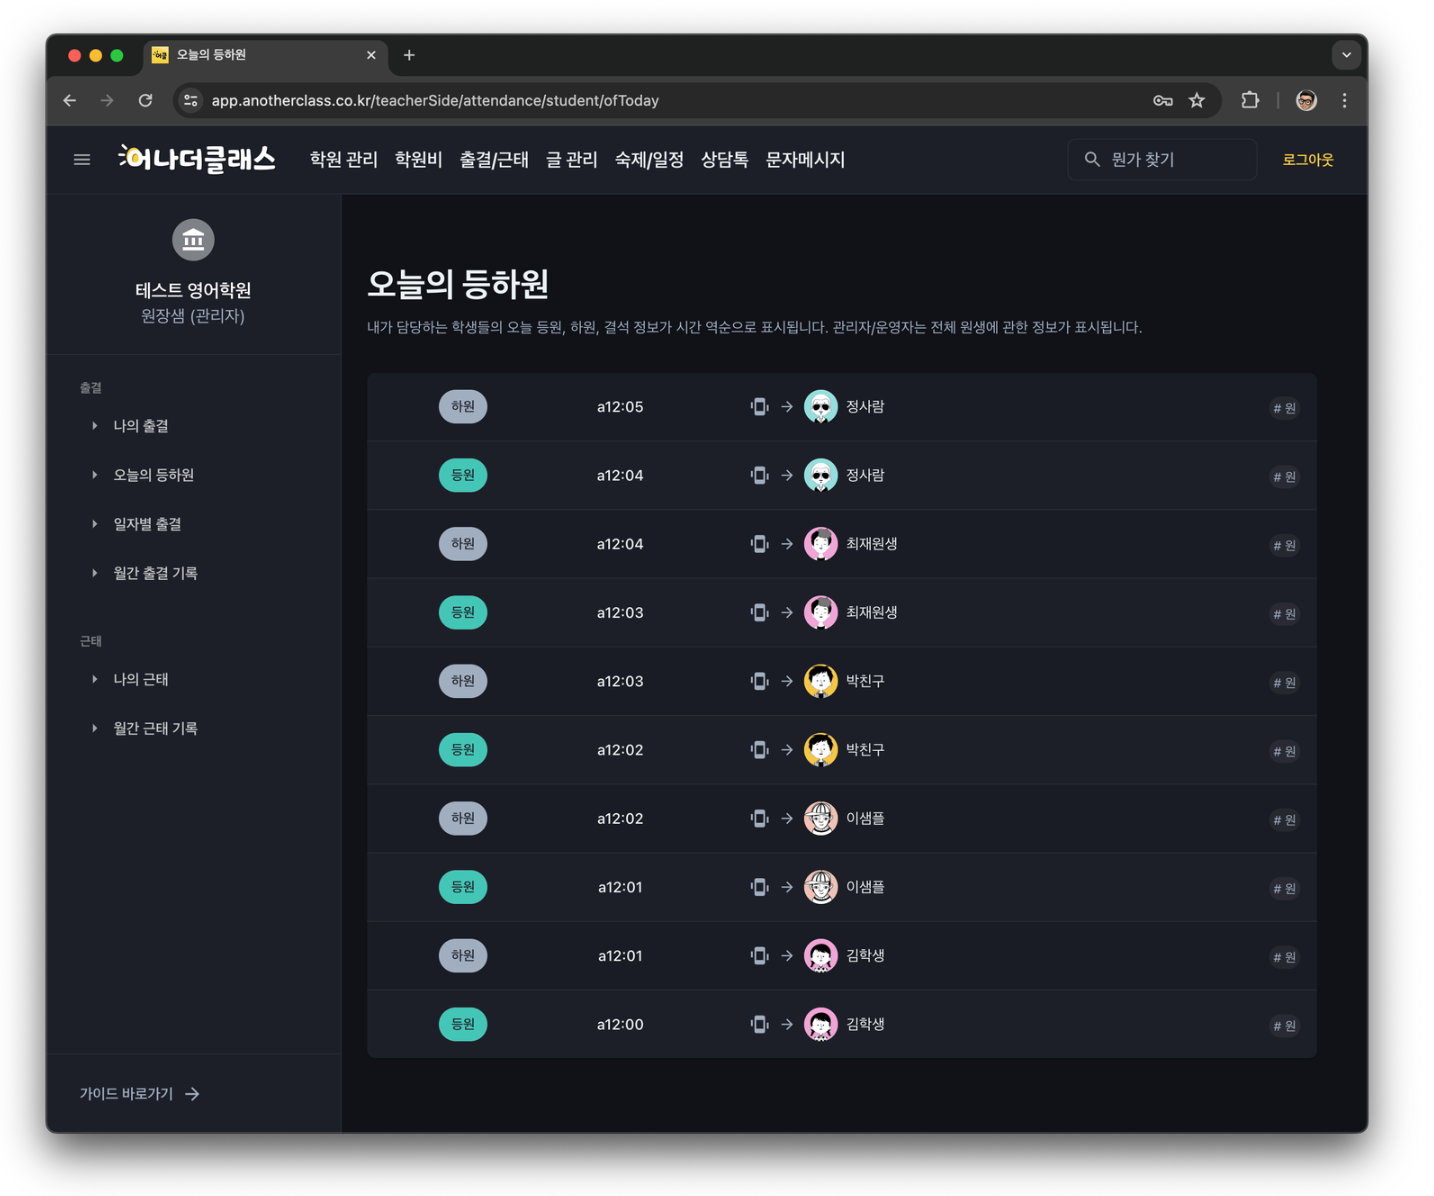The width and height of the screenshot is (1434, 1196).
Task: Open the tab search dropdown arrow
Action: tap(1346, 55)
